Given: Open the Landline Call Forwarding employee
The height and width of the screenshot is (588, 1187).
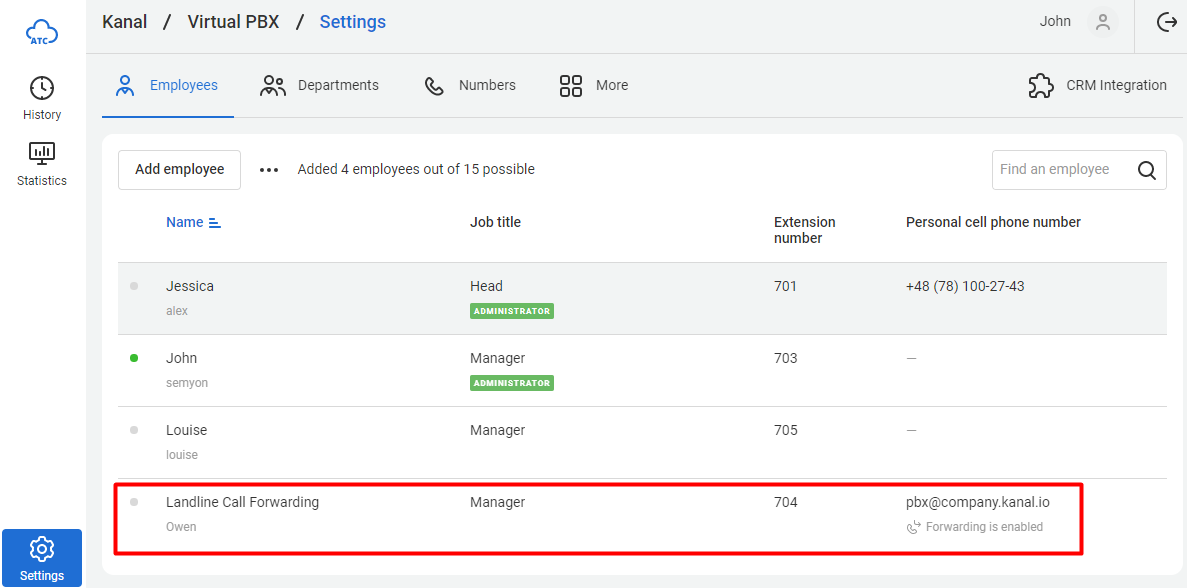Looking at the screenshot, I should [242, 502].
